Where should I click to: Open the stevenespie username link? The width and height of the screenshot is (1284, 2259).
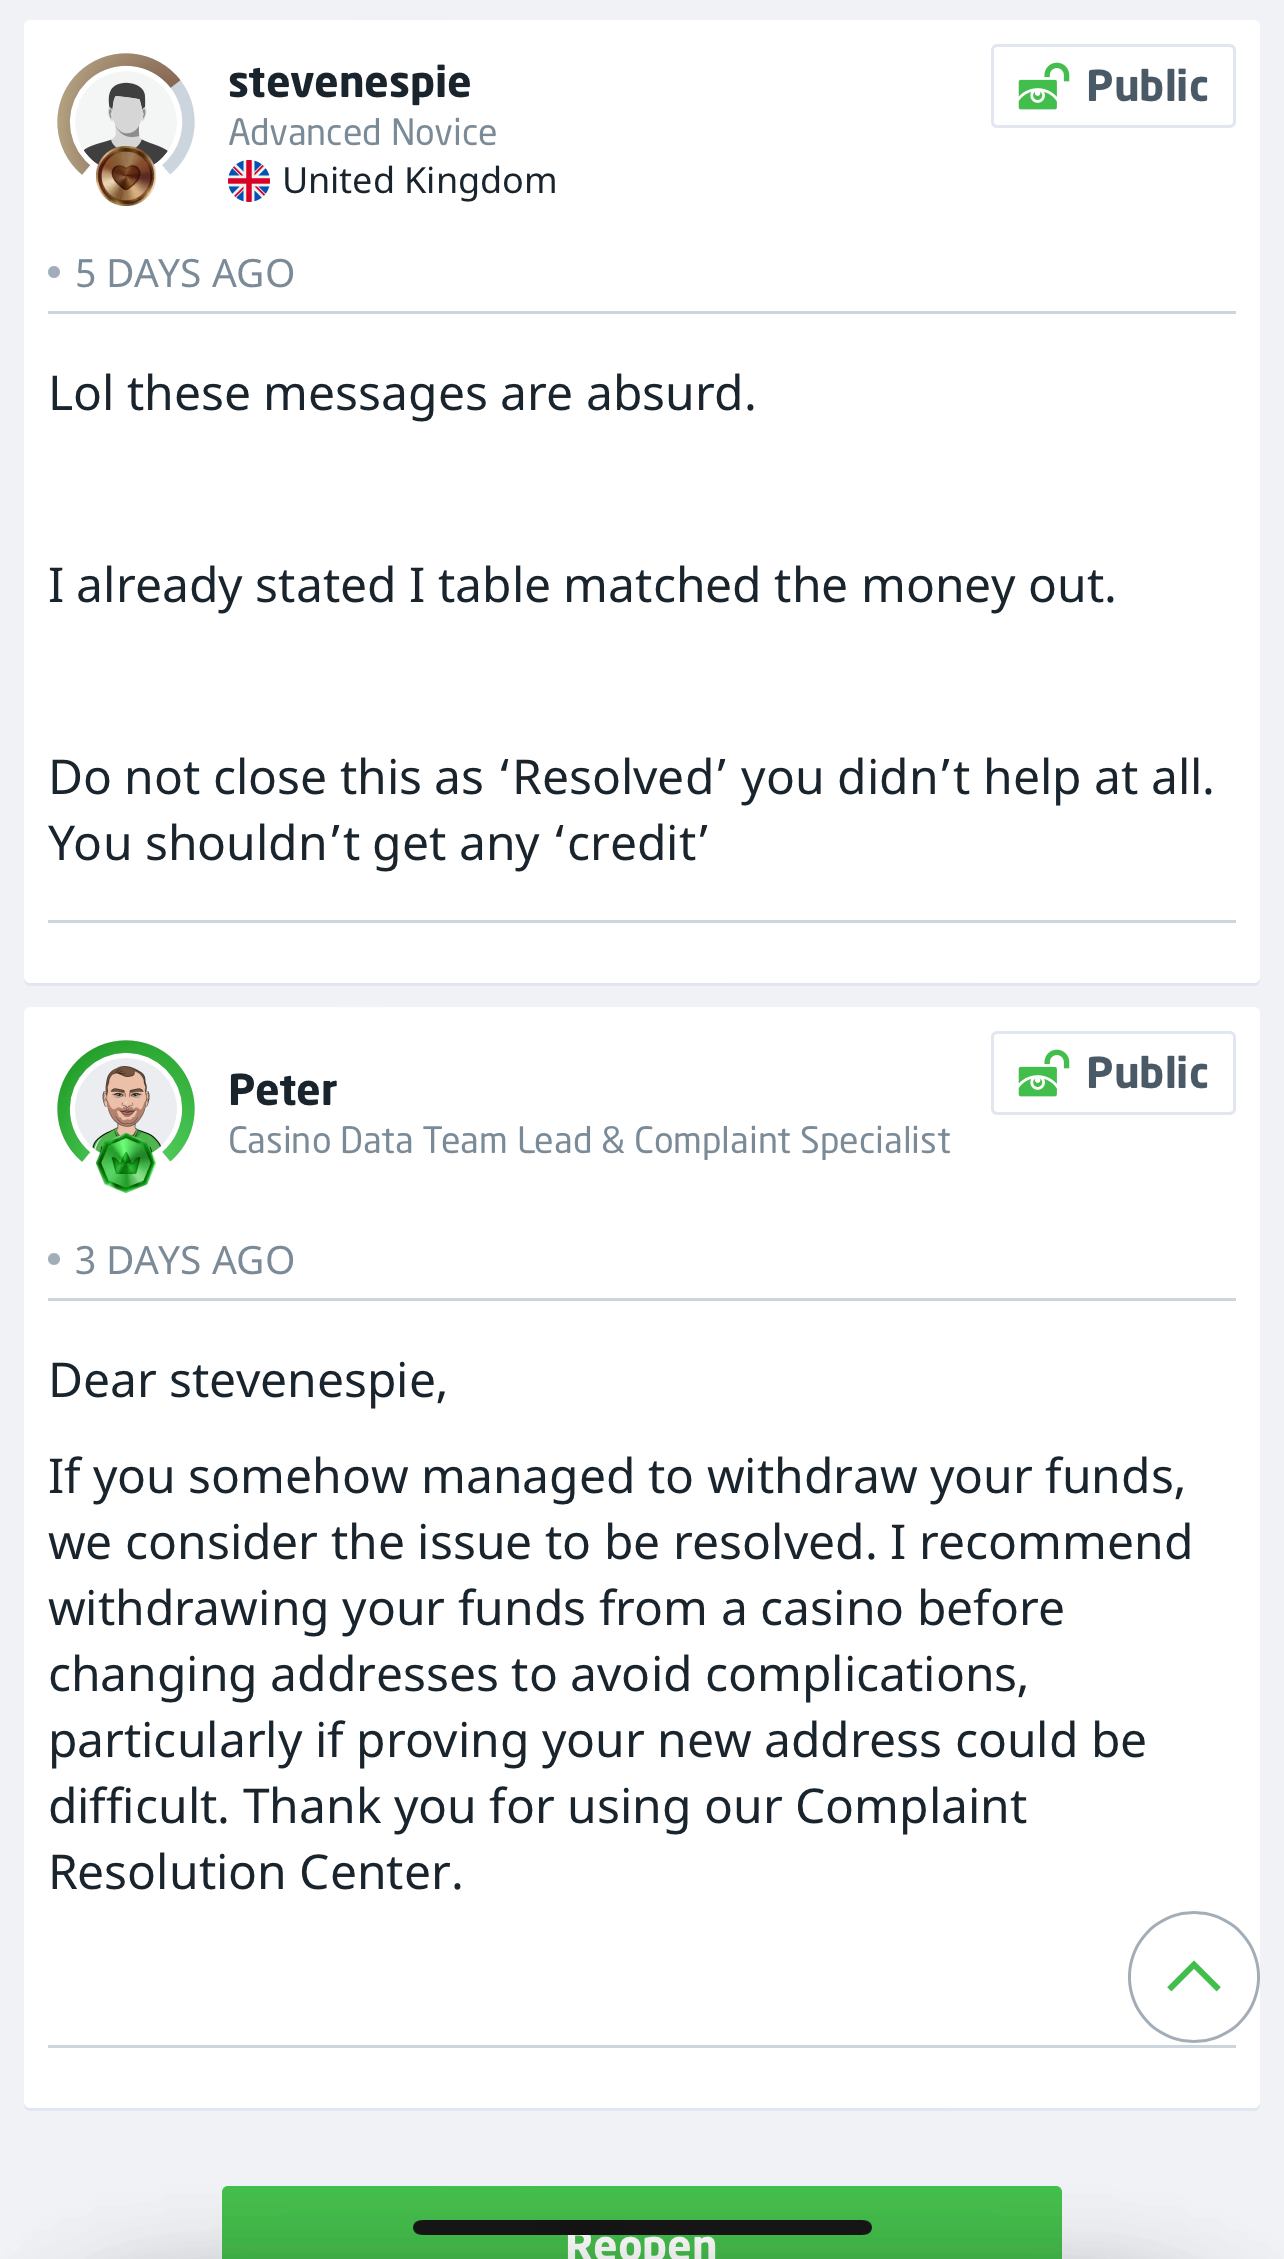click(x=349, y=82)
